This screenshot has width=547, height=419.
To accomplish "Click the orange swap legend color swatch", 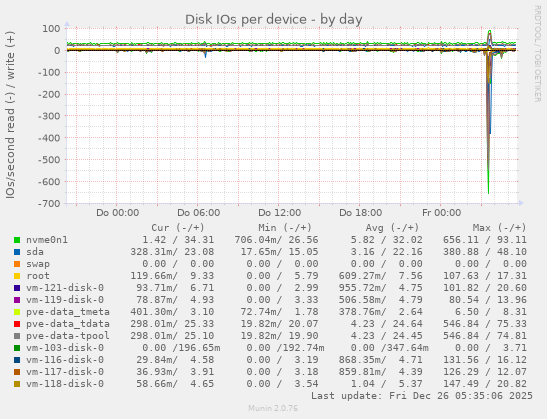I will [17, 264].
